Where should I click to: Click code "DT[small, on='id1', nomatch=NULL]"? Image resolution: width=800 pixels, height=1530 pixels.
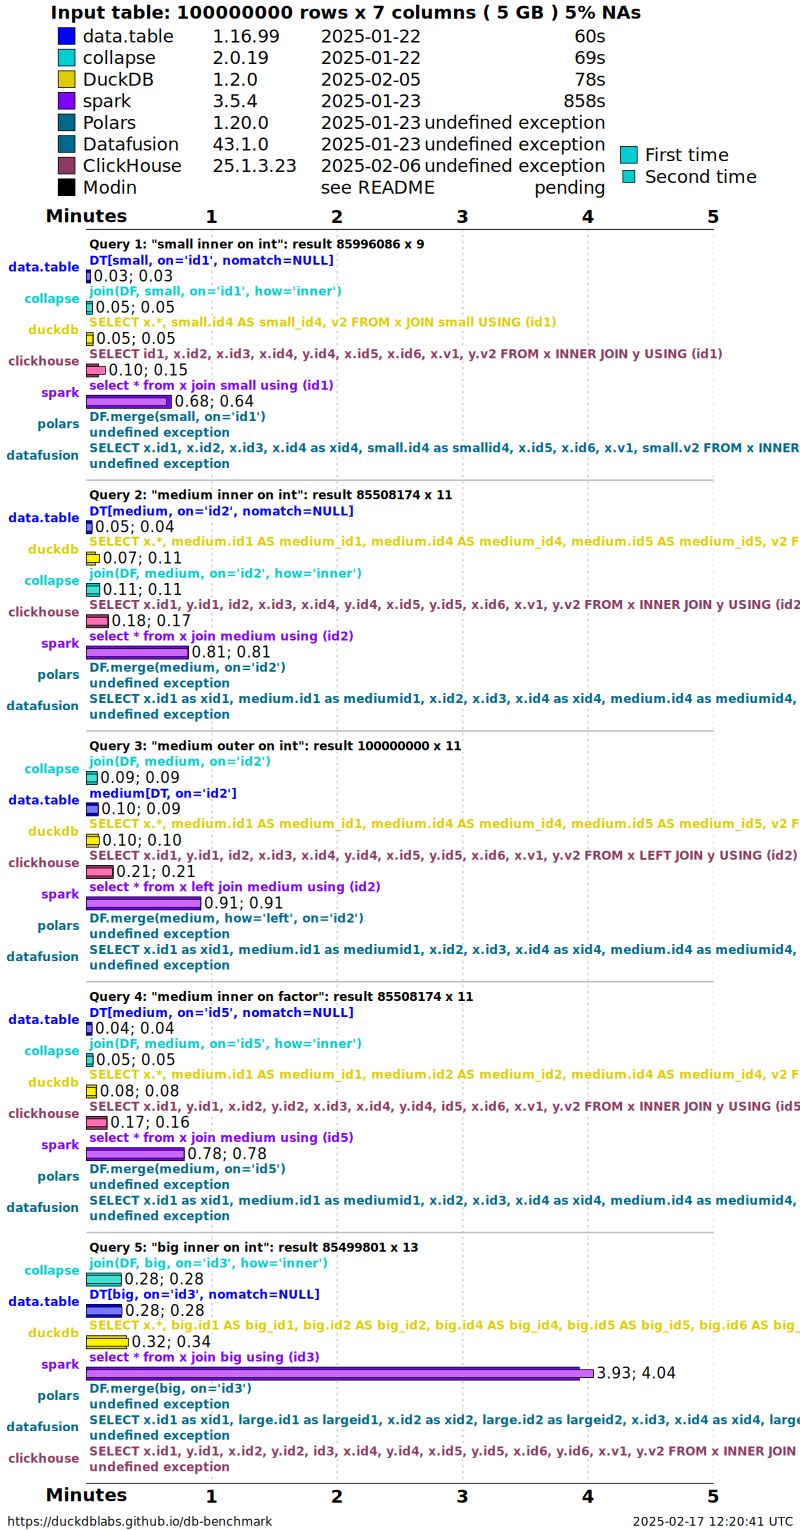(211, 260)
